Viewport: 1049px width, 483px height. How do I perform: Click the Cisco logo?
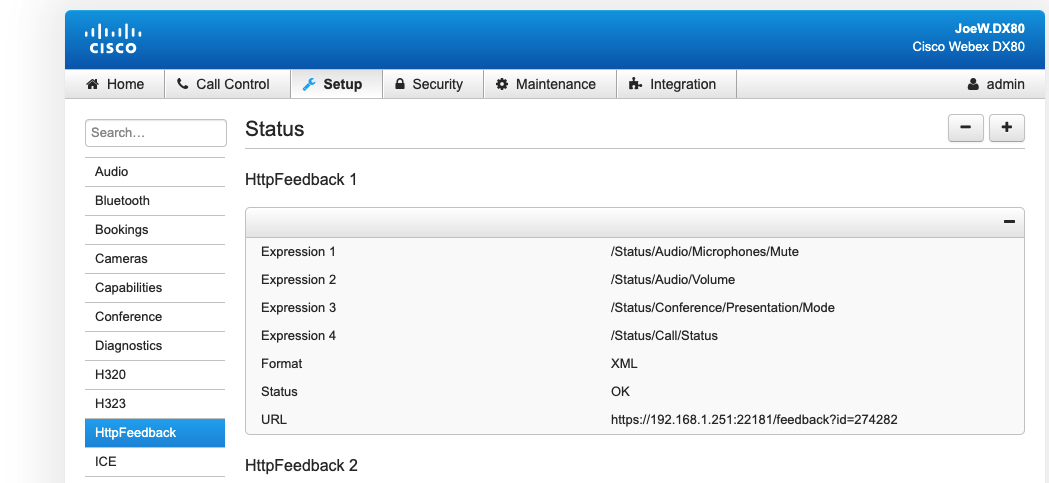113,39
